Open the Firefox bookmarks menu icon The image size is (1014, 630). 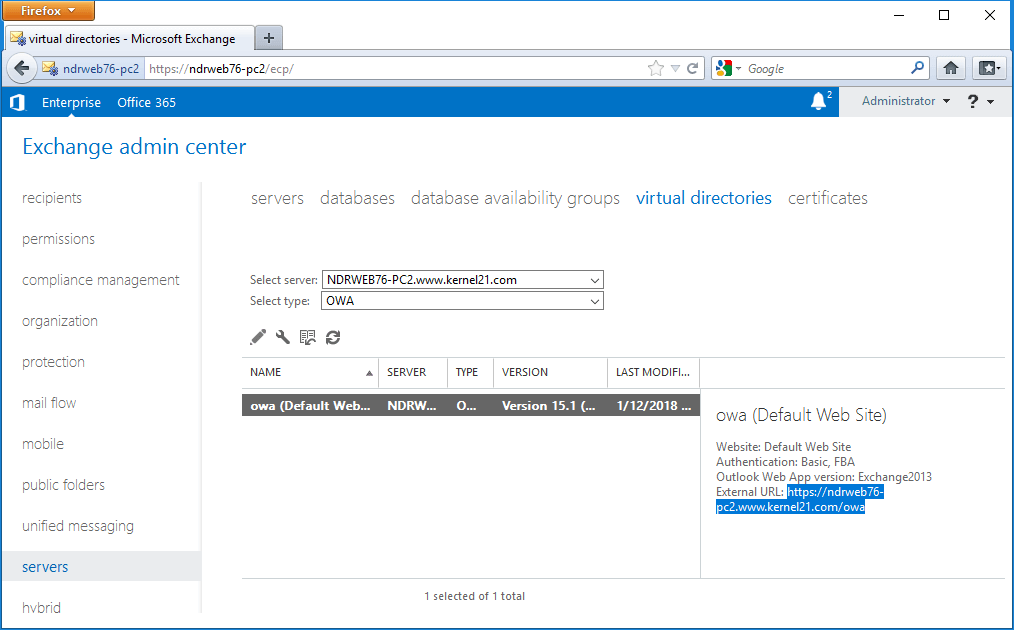click(989, 68)
